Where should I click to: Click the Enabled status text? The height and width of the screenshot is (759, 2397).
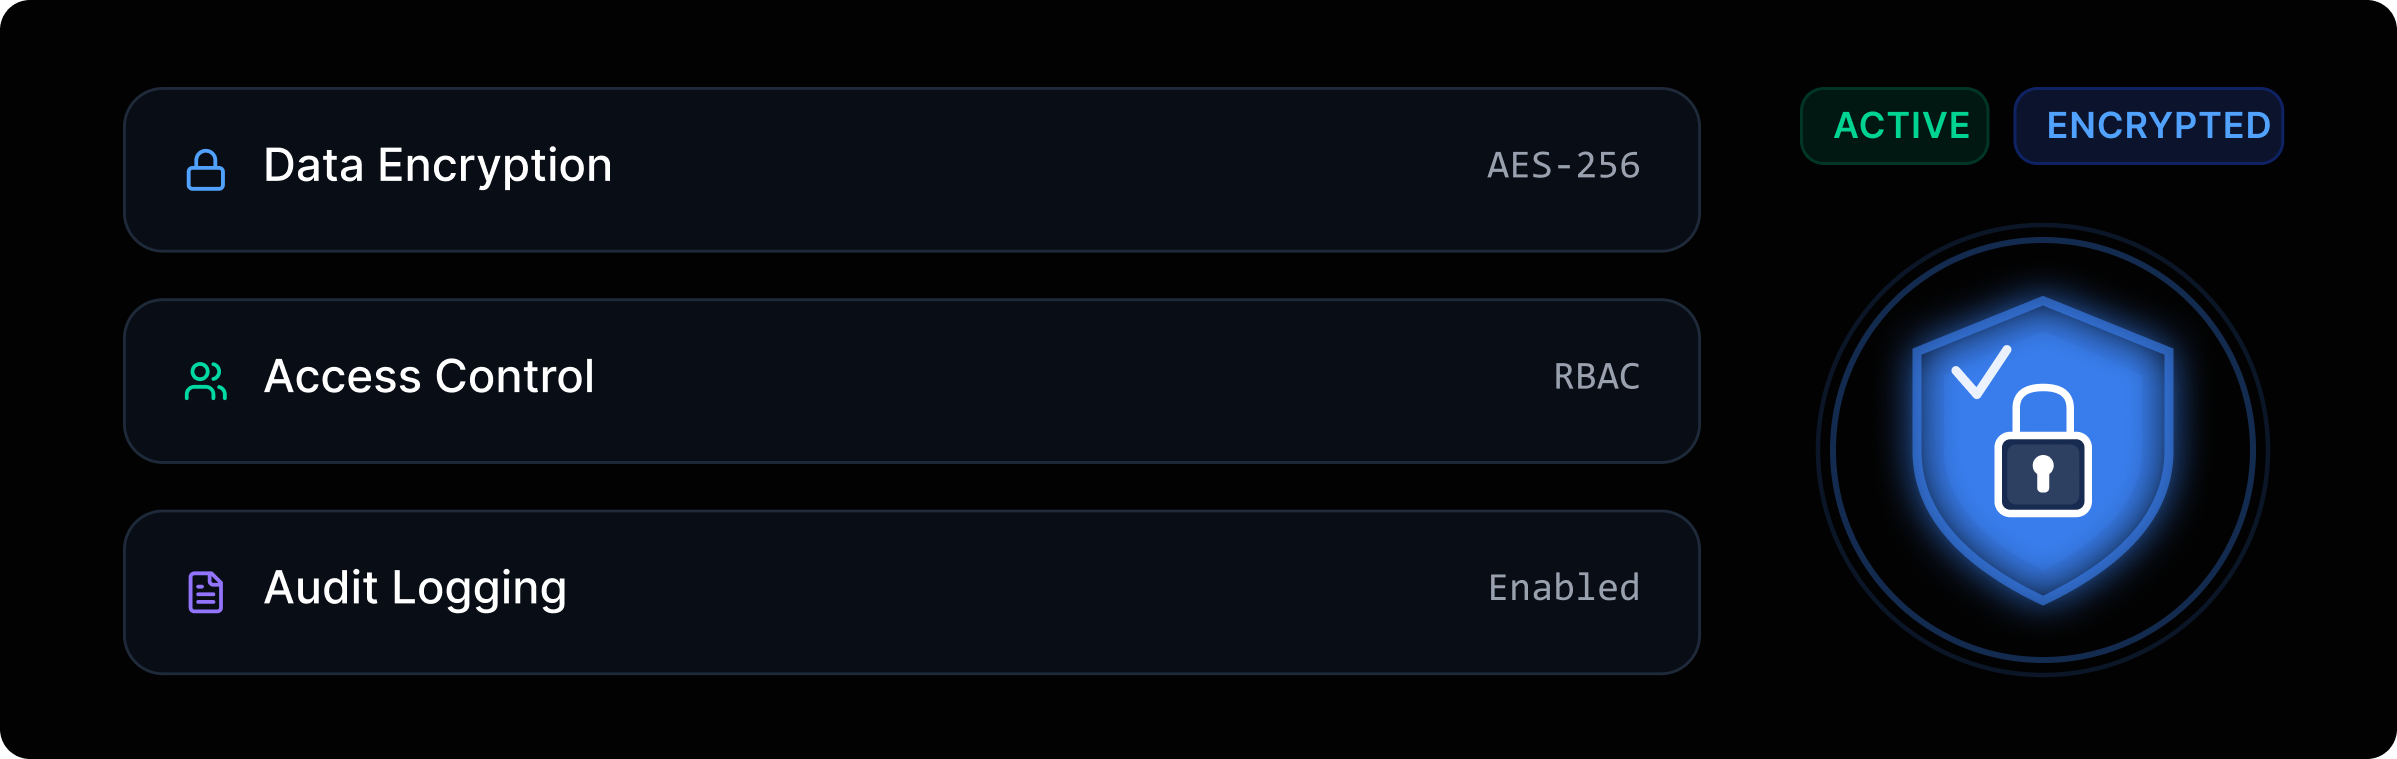[x=1563, y=588]
